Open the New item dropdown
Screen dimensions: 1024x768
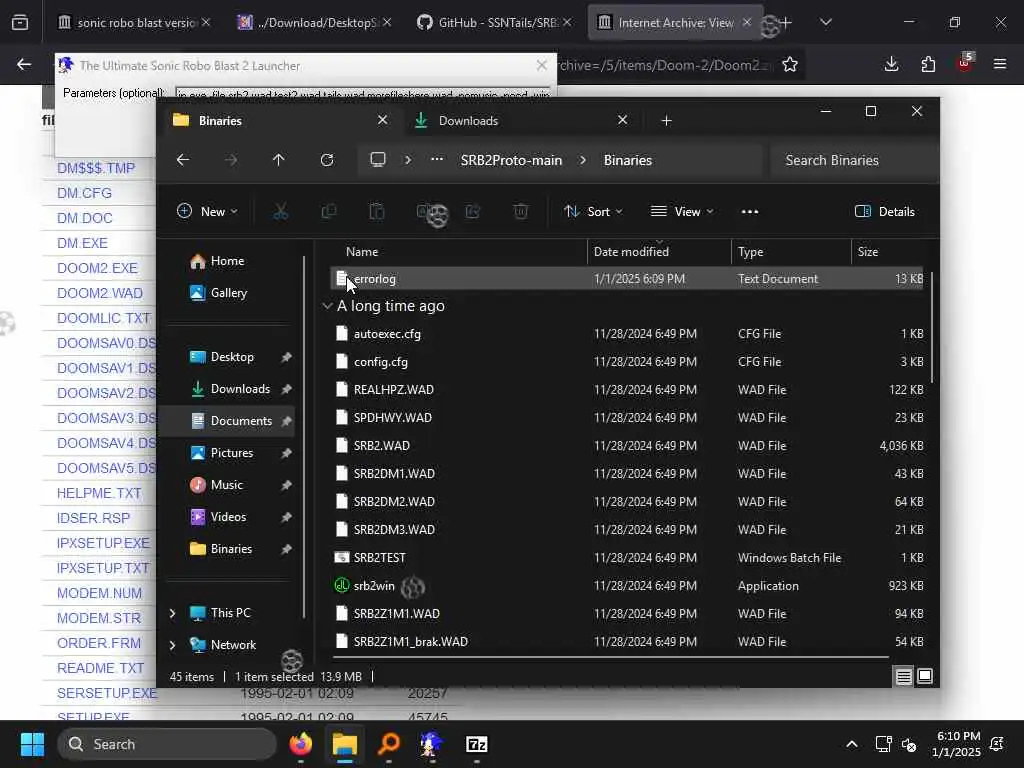208,212
